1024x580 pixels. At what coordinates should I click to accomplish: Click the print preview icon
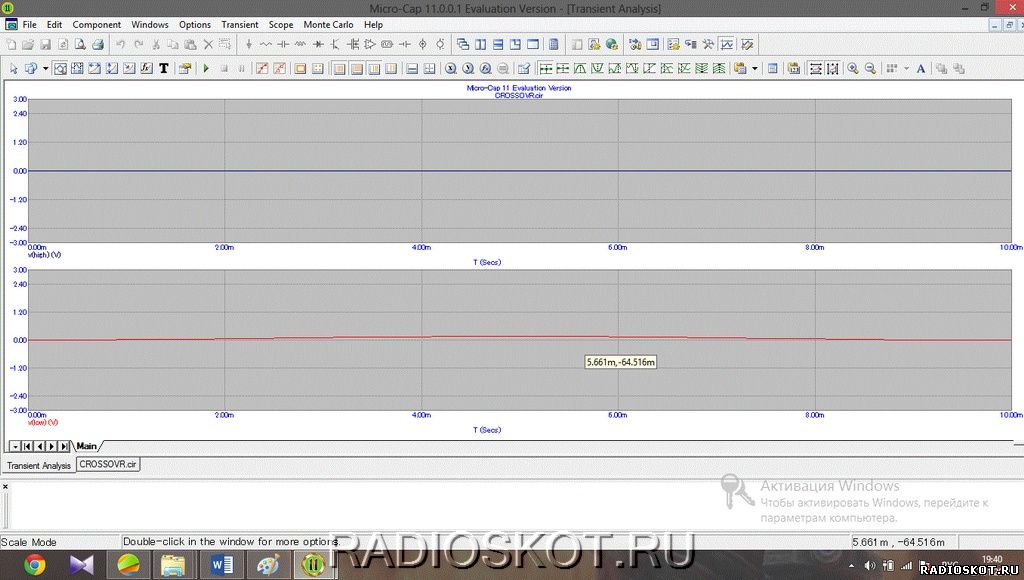coord(80,44)
